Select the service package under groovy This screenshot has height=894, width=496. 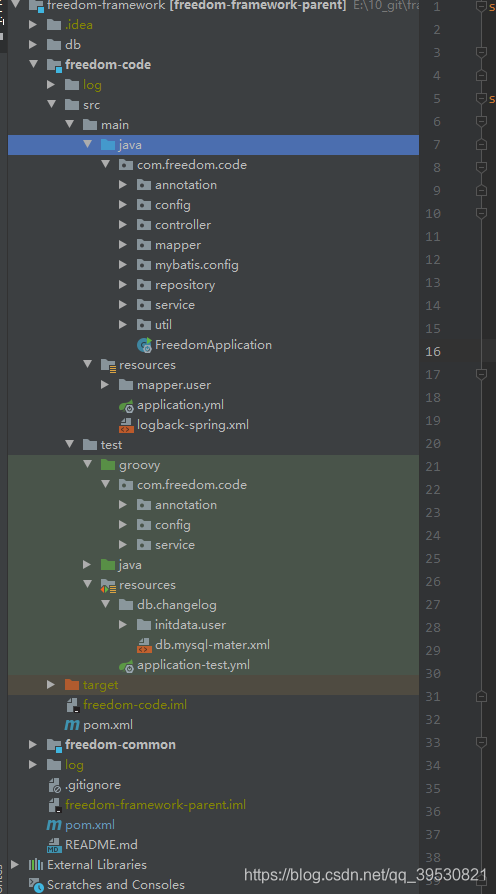[x=175, y=545]
